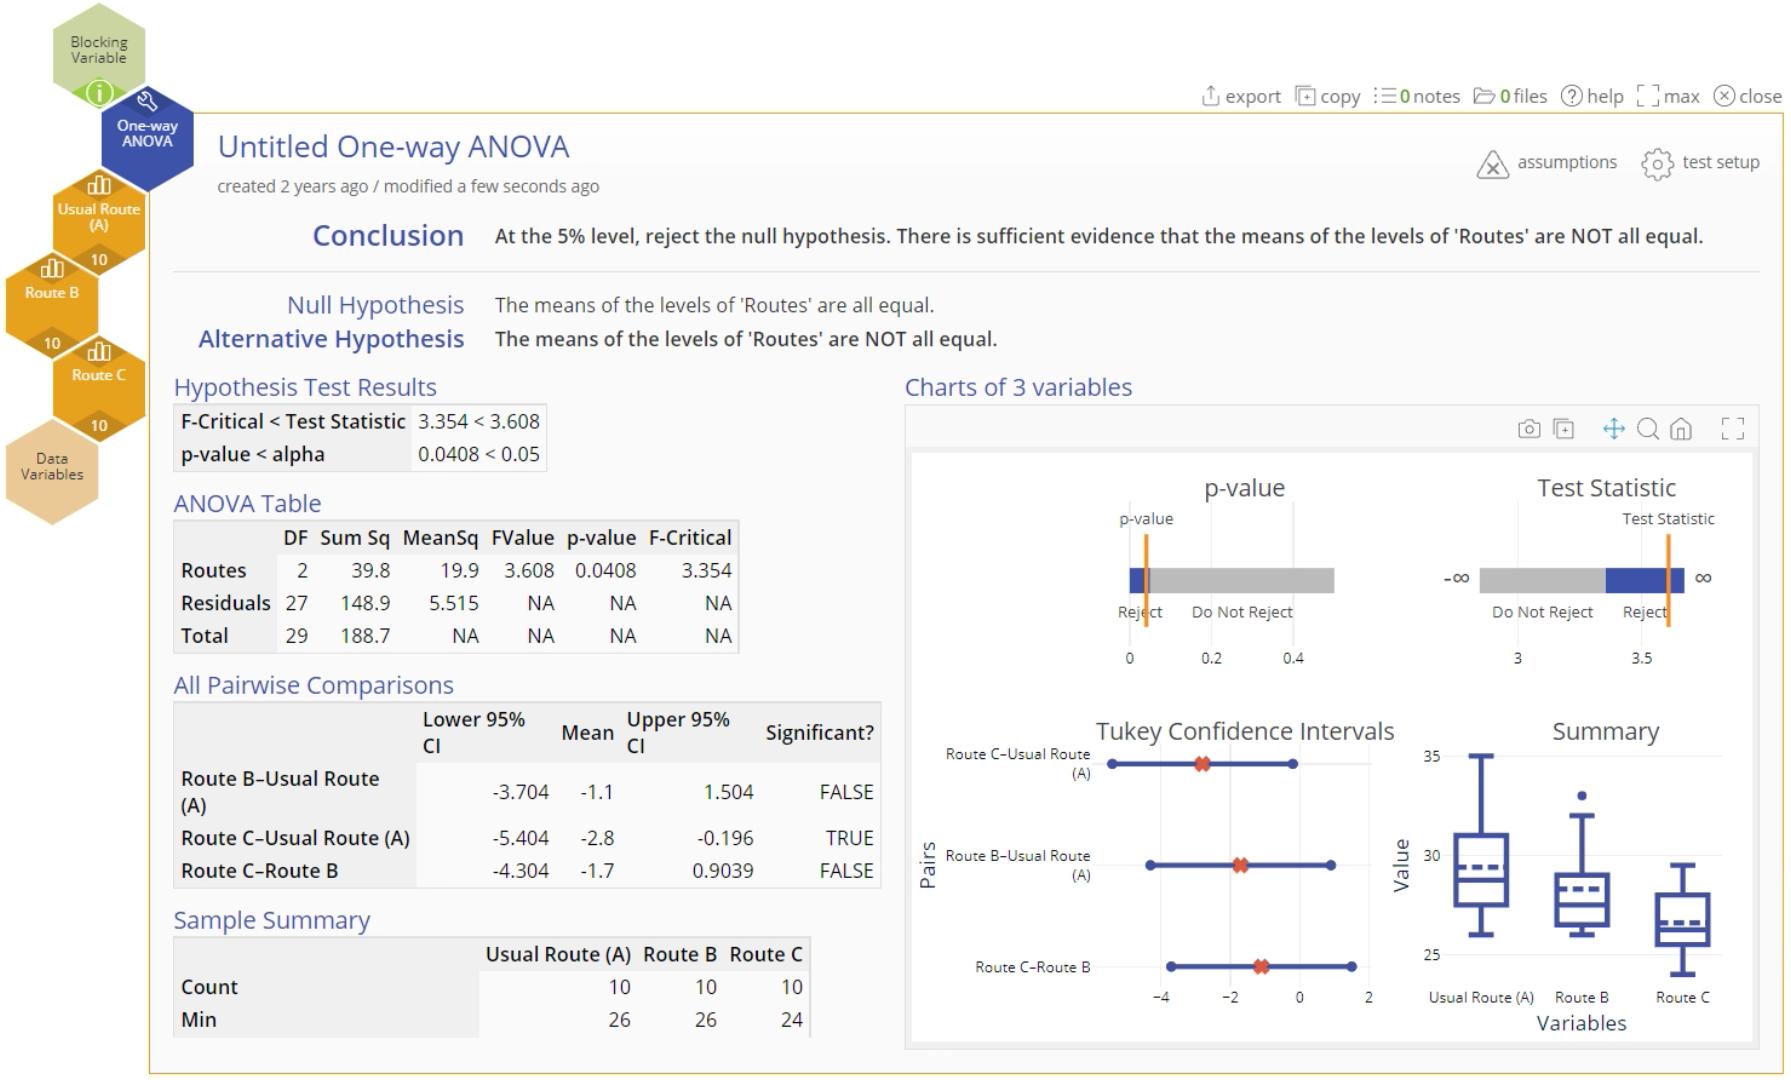Click the 'Test Statistic' chart title
The image size is (1791, 1080).
point(1606,488)
